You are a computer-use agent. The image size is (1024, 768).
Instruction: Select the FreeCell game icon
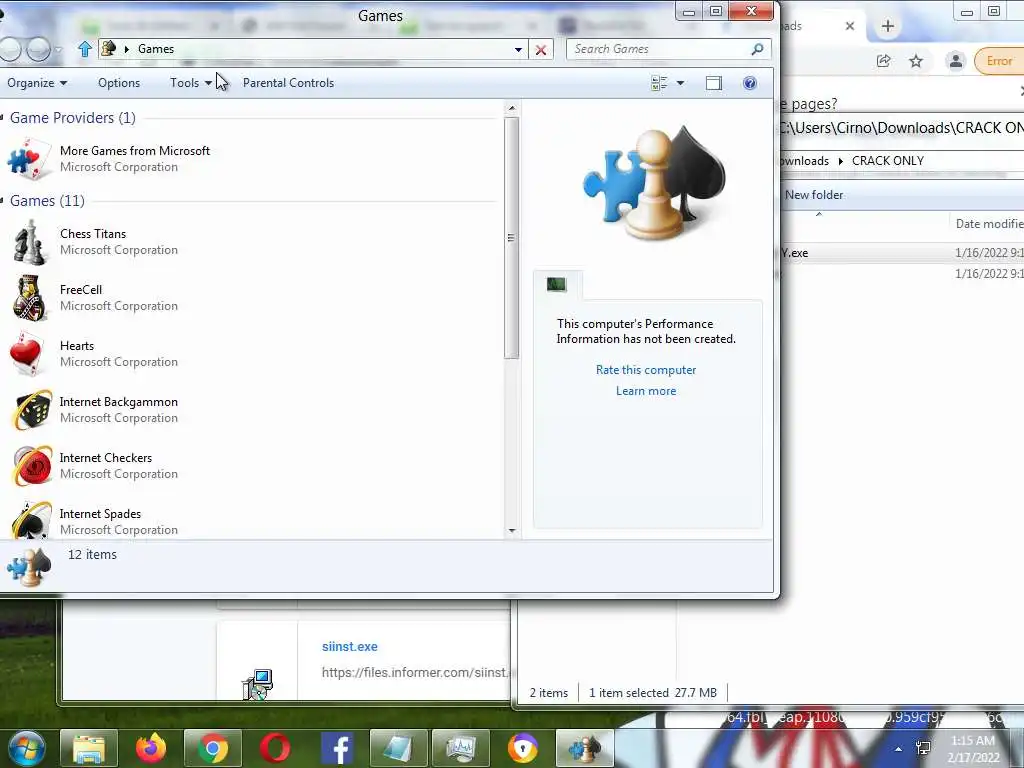tap(29, 298)
